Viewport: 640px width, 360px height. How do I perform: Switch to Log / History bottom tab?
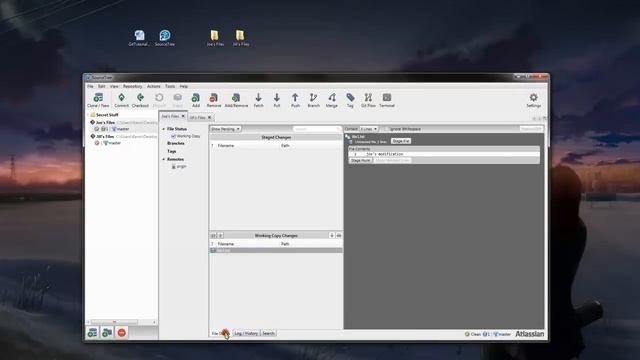coord(246,333)
